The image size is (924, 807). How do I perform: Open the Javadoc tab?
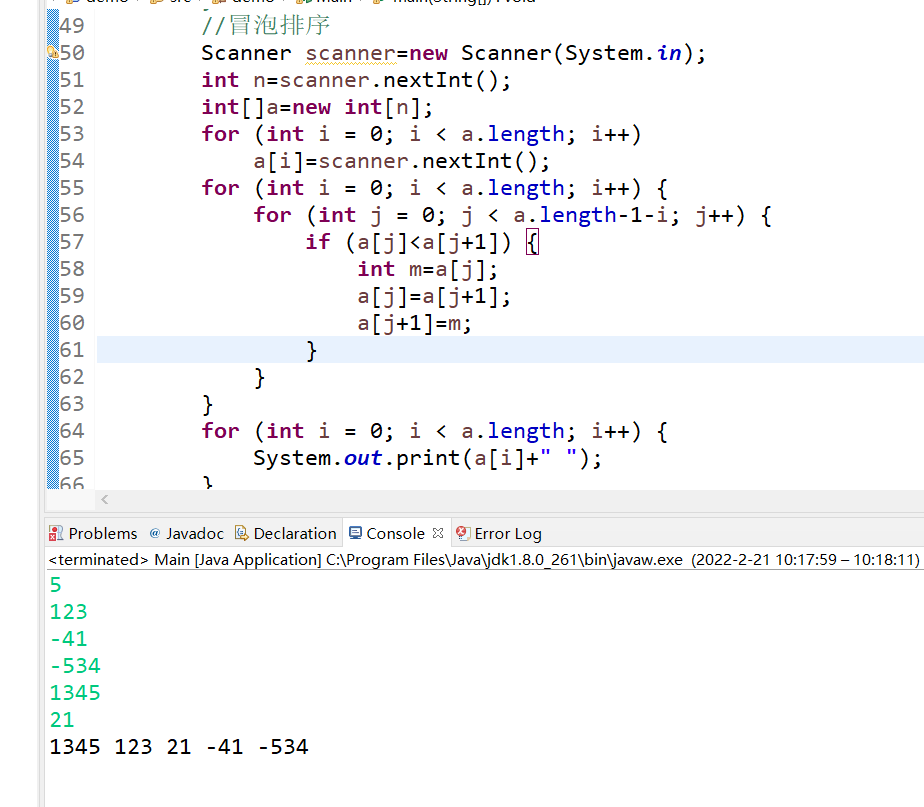click(x=186, y=533)
